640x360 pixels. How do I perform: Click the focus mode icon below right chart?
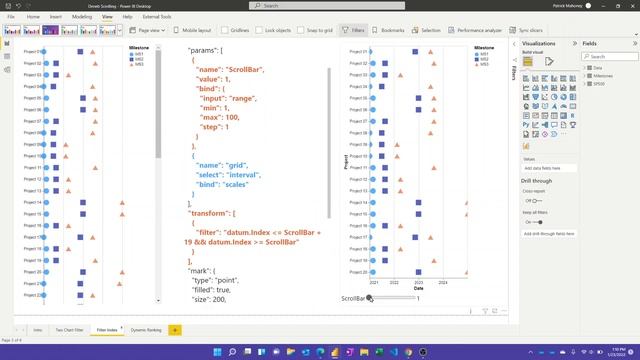pos(495,311)
